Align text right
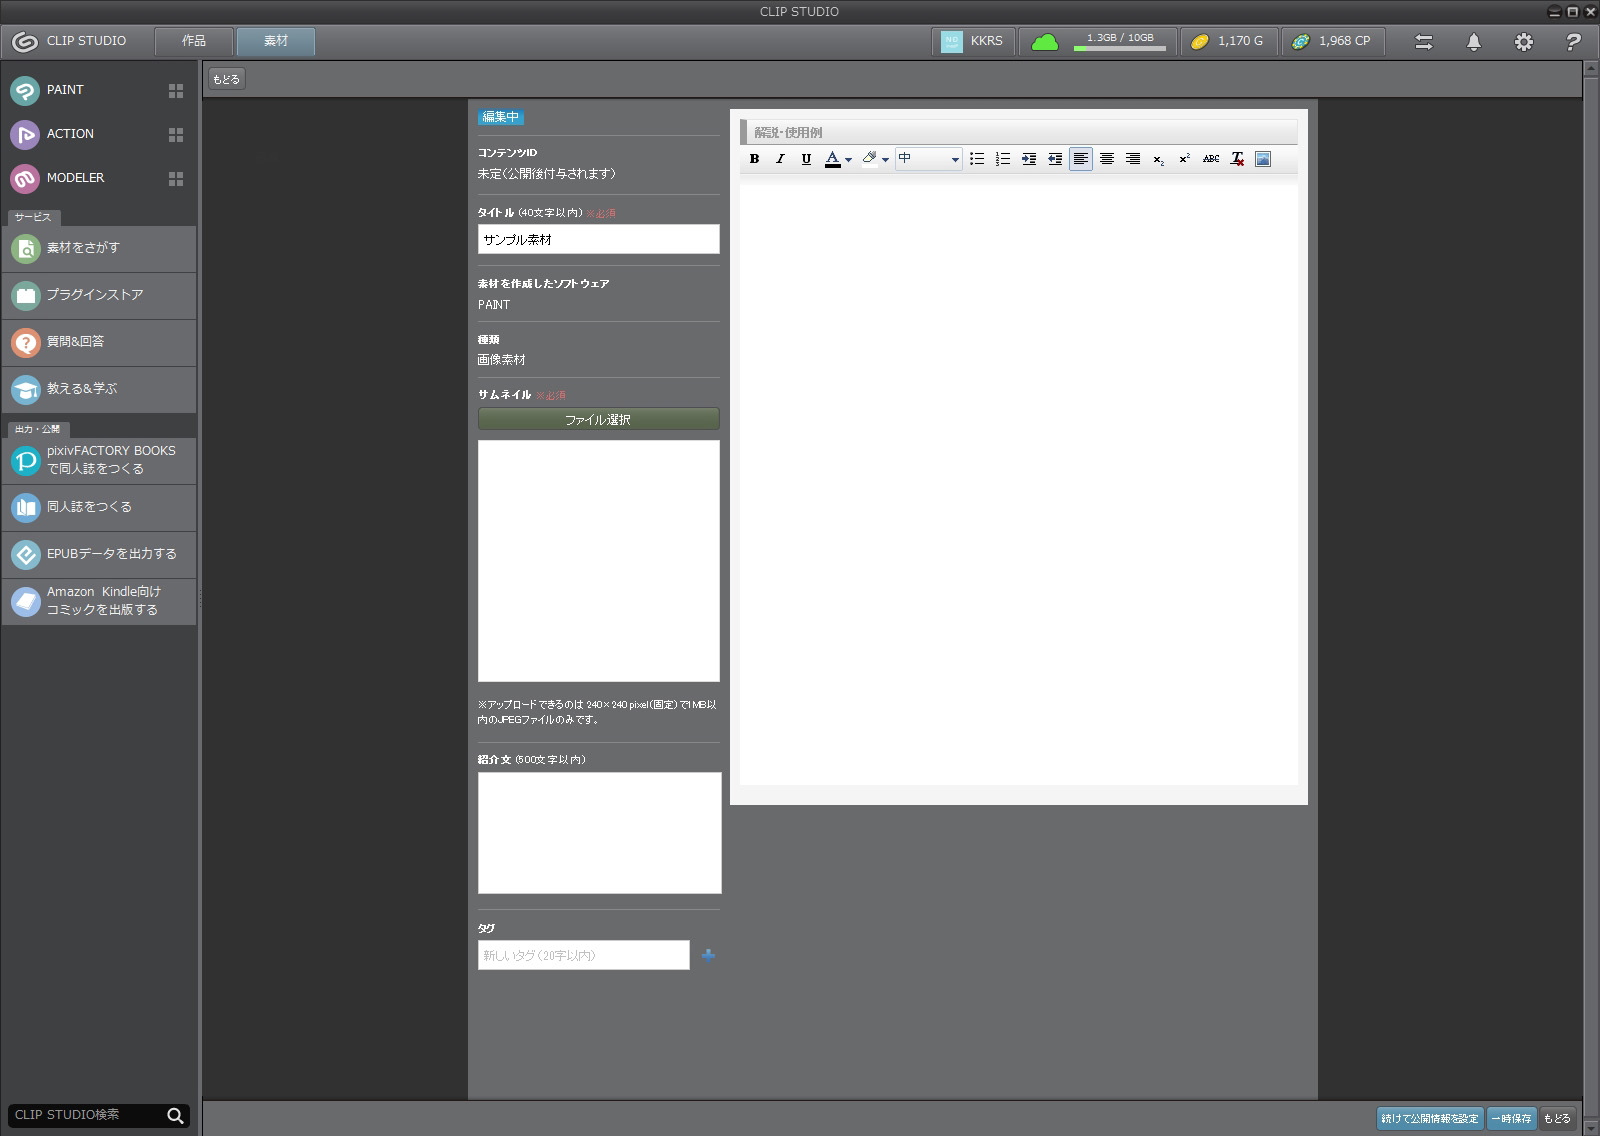1600x1136 pixels. [1133, 159]
